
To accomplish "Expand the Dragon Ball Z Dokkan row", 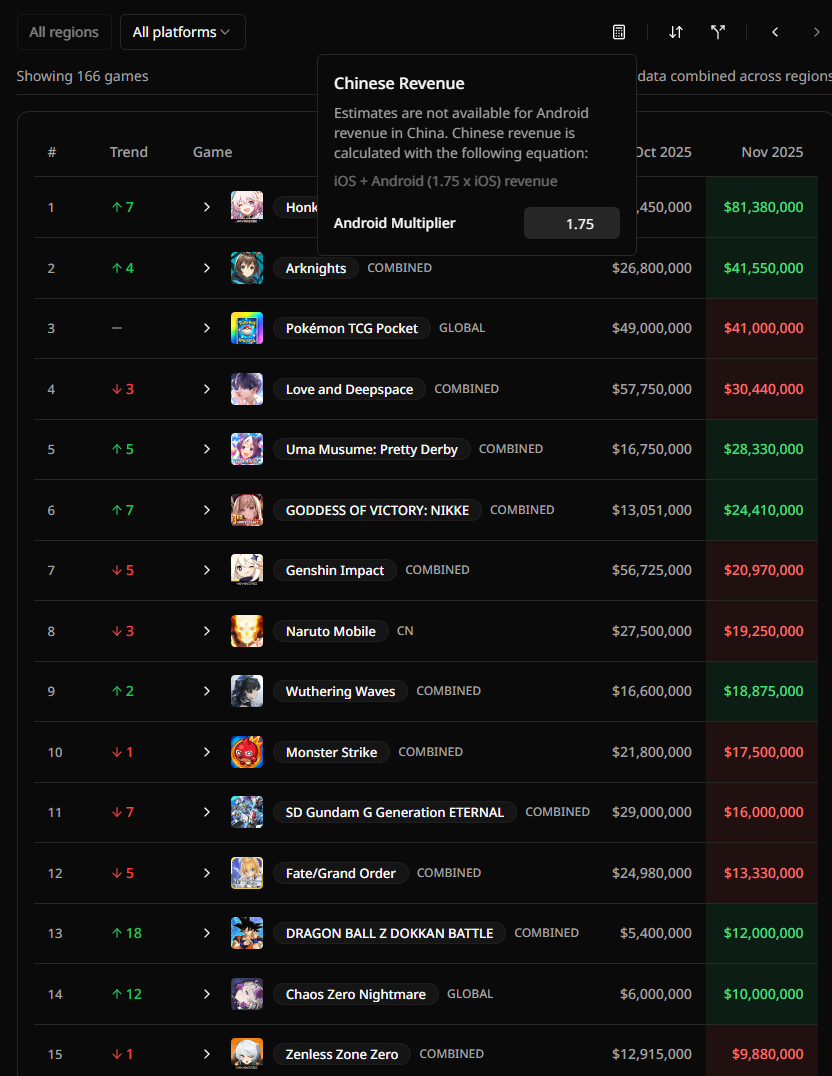I will point(207,933).
